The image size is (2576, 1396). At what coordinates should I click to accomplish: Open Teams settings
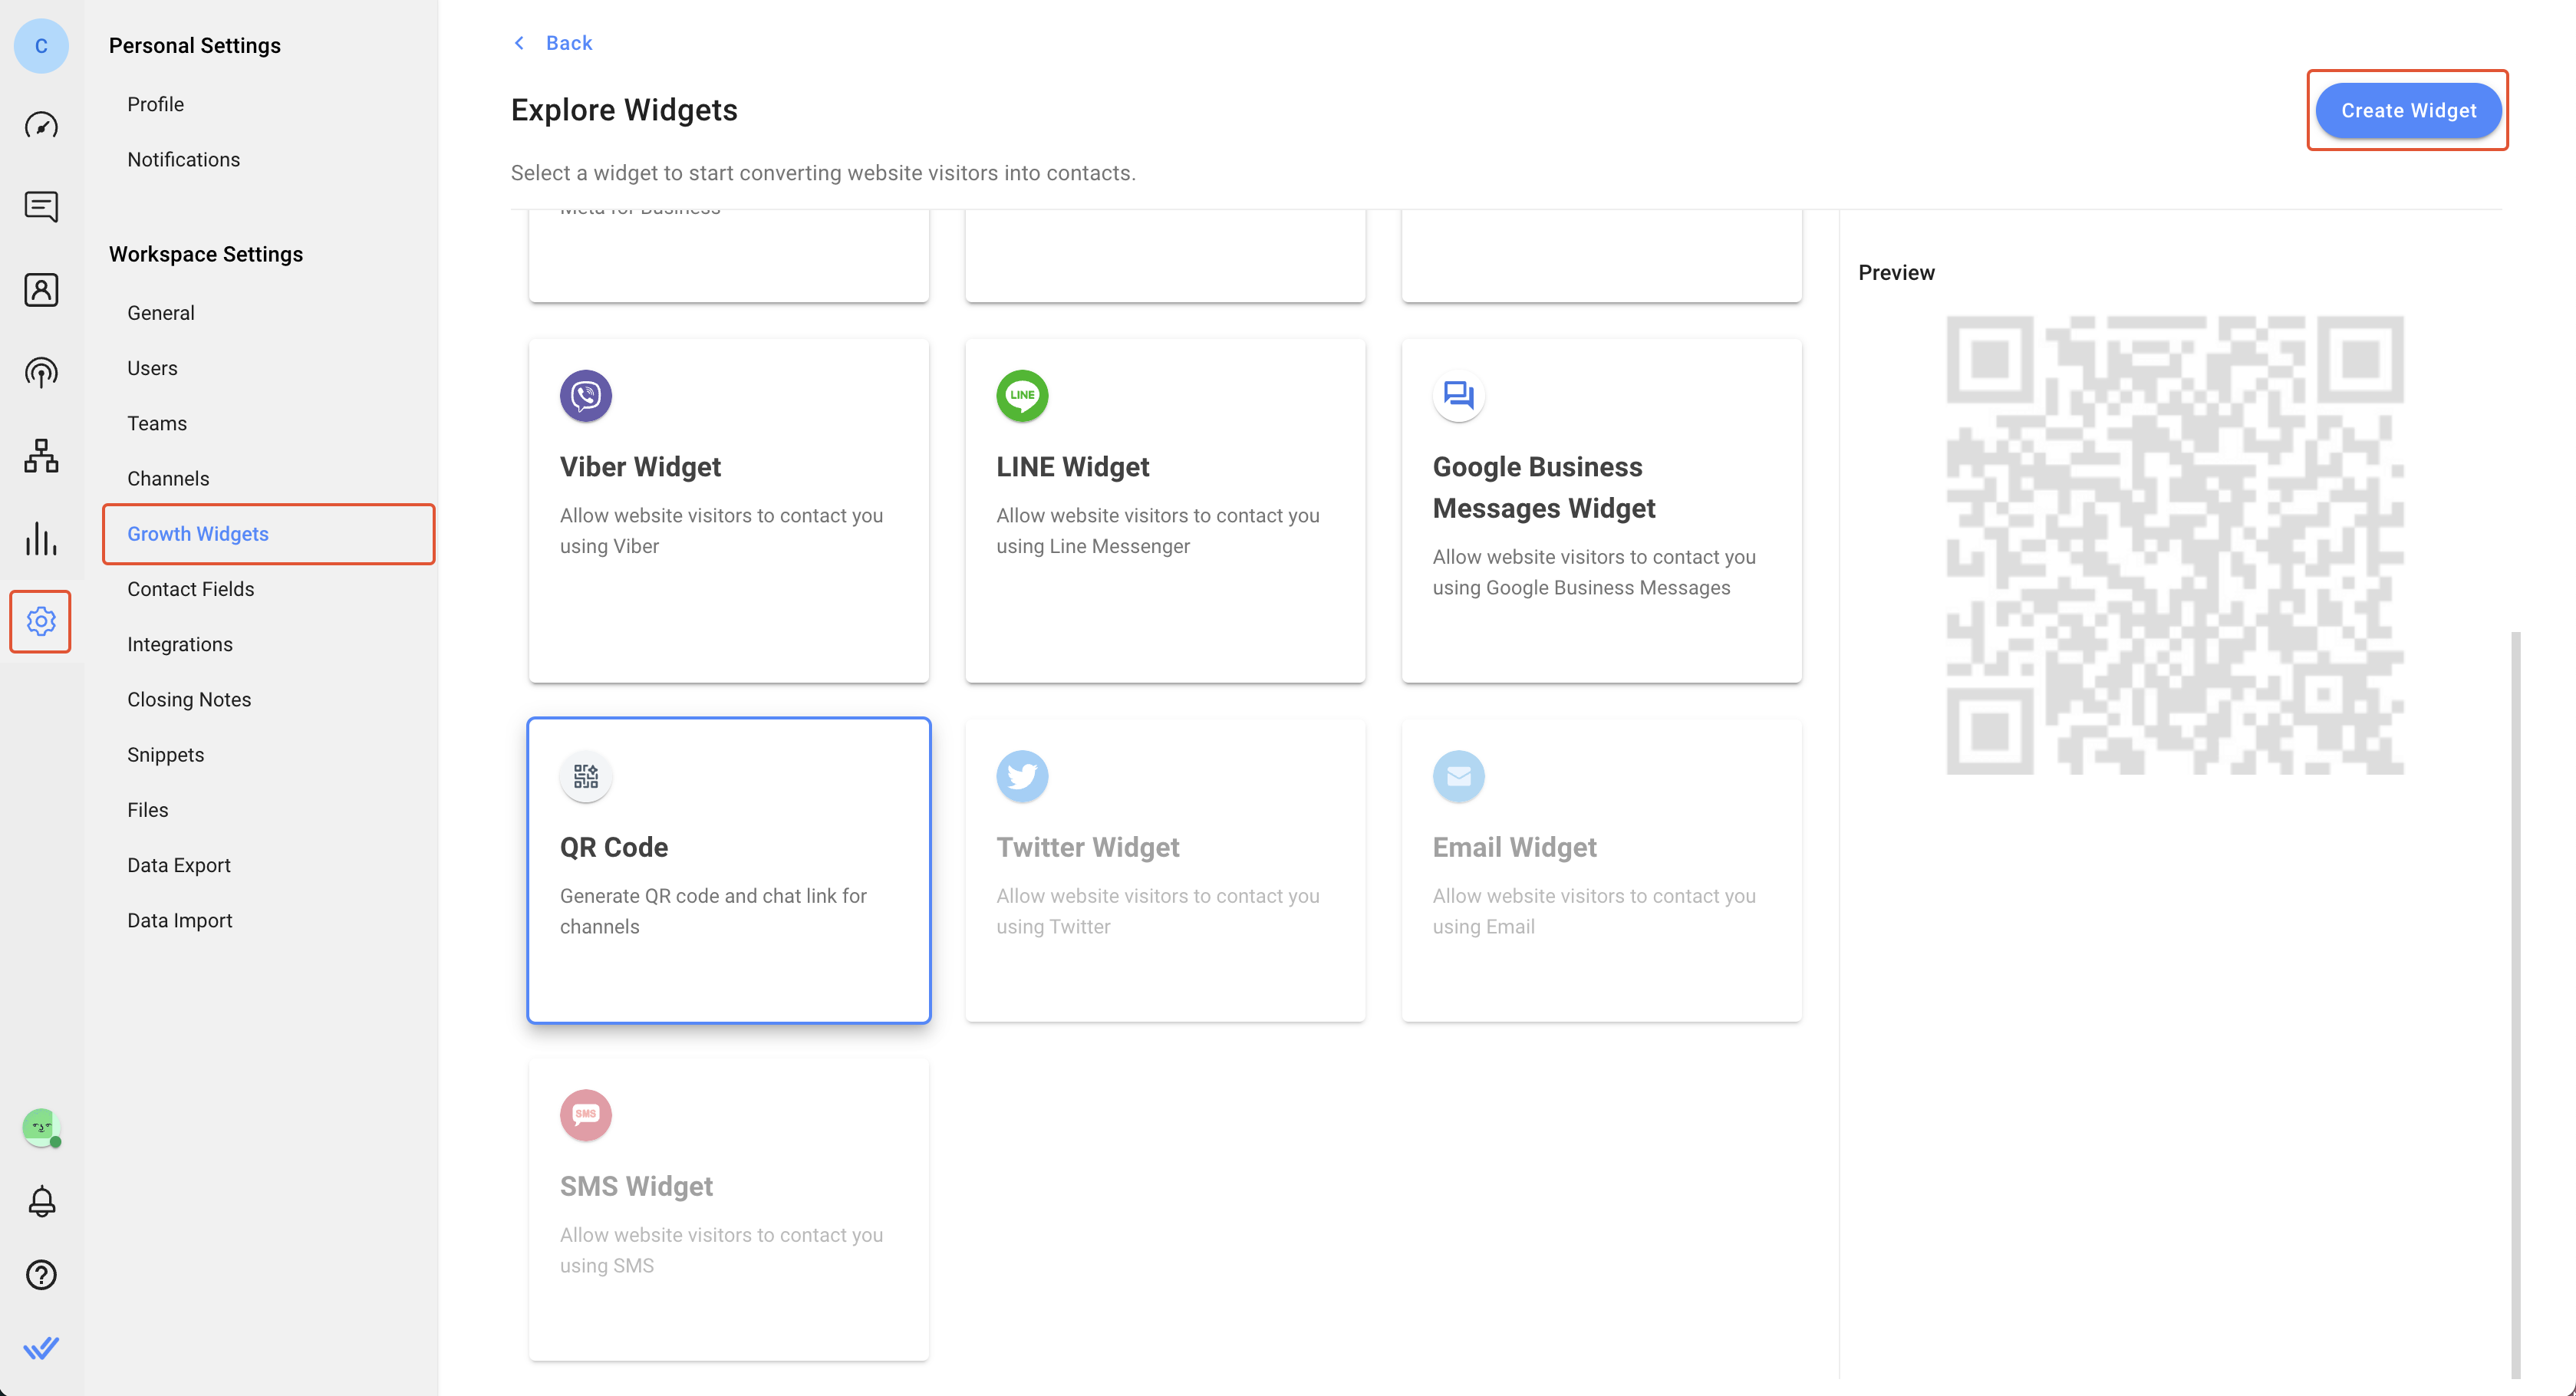click(157, 423)
